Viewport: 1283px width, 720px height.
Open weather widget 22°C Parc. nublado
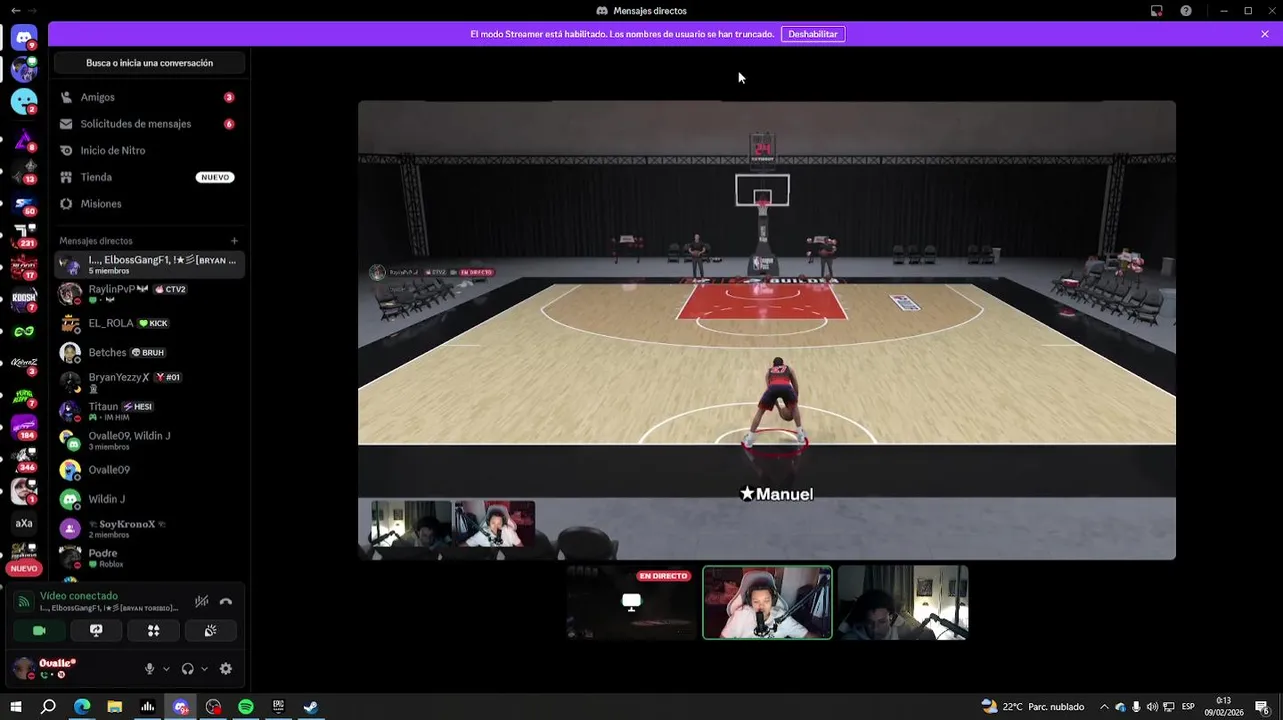pos(1033,707)
